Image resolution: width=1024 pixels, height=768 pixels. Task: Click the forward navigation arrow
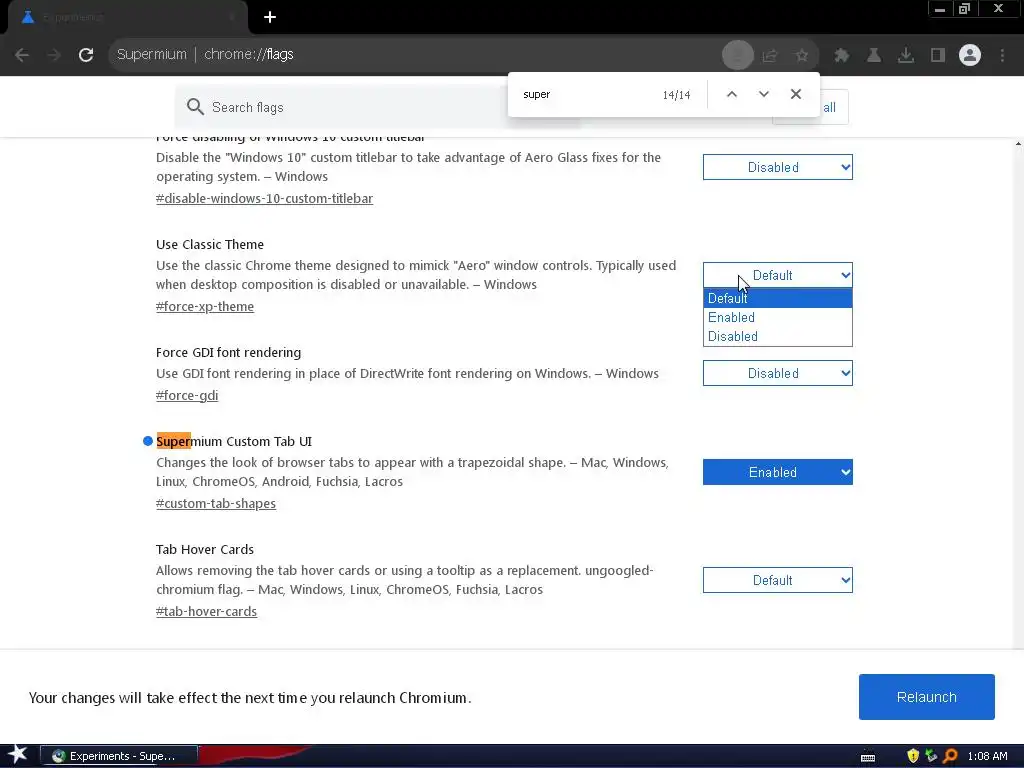point(54,55)
